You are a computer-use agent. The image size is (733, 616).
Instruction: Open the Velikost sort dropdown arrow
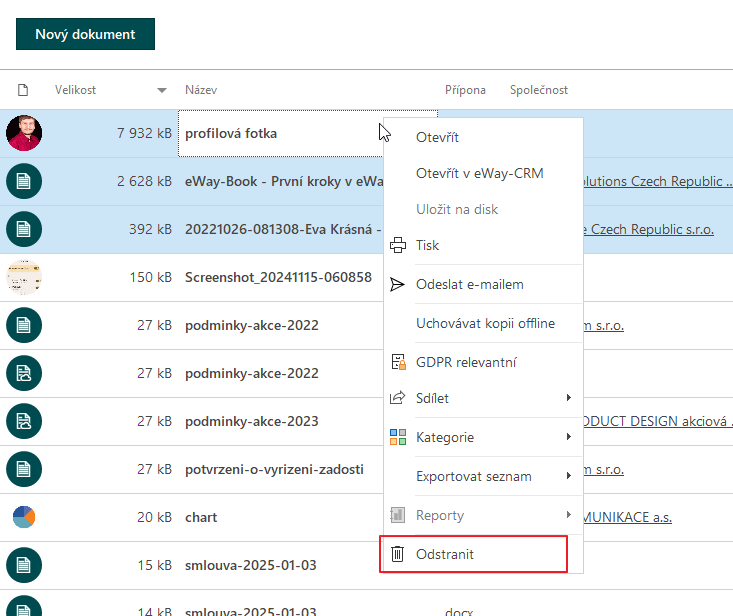point(162,90)
